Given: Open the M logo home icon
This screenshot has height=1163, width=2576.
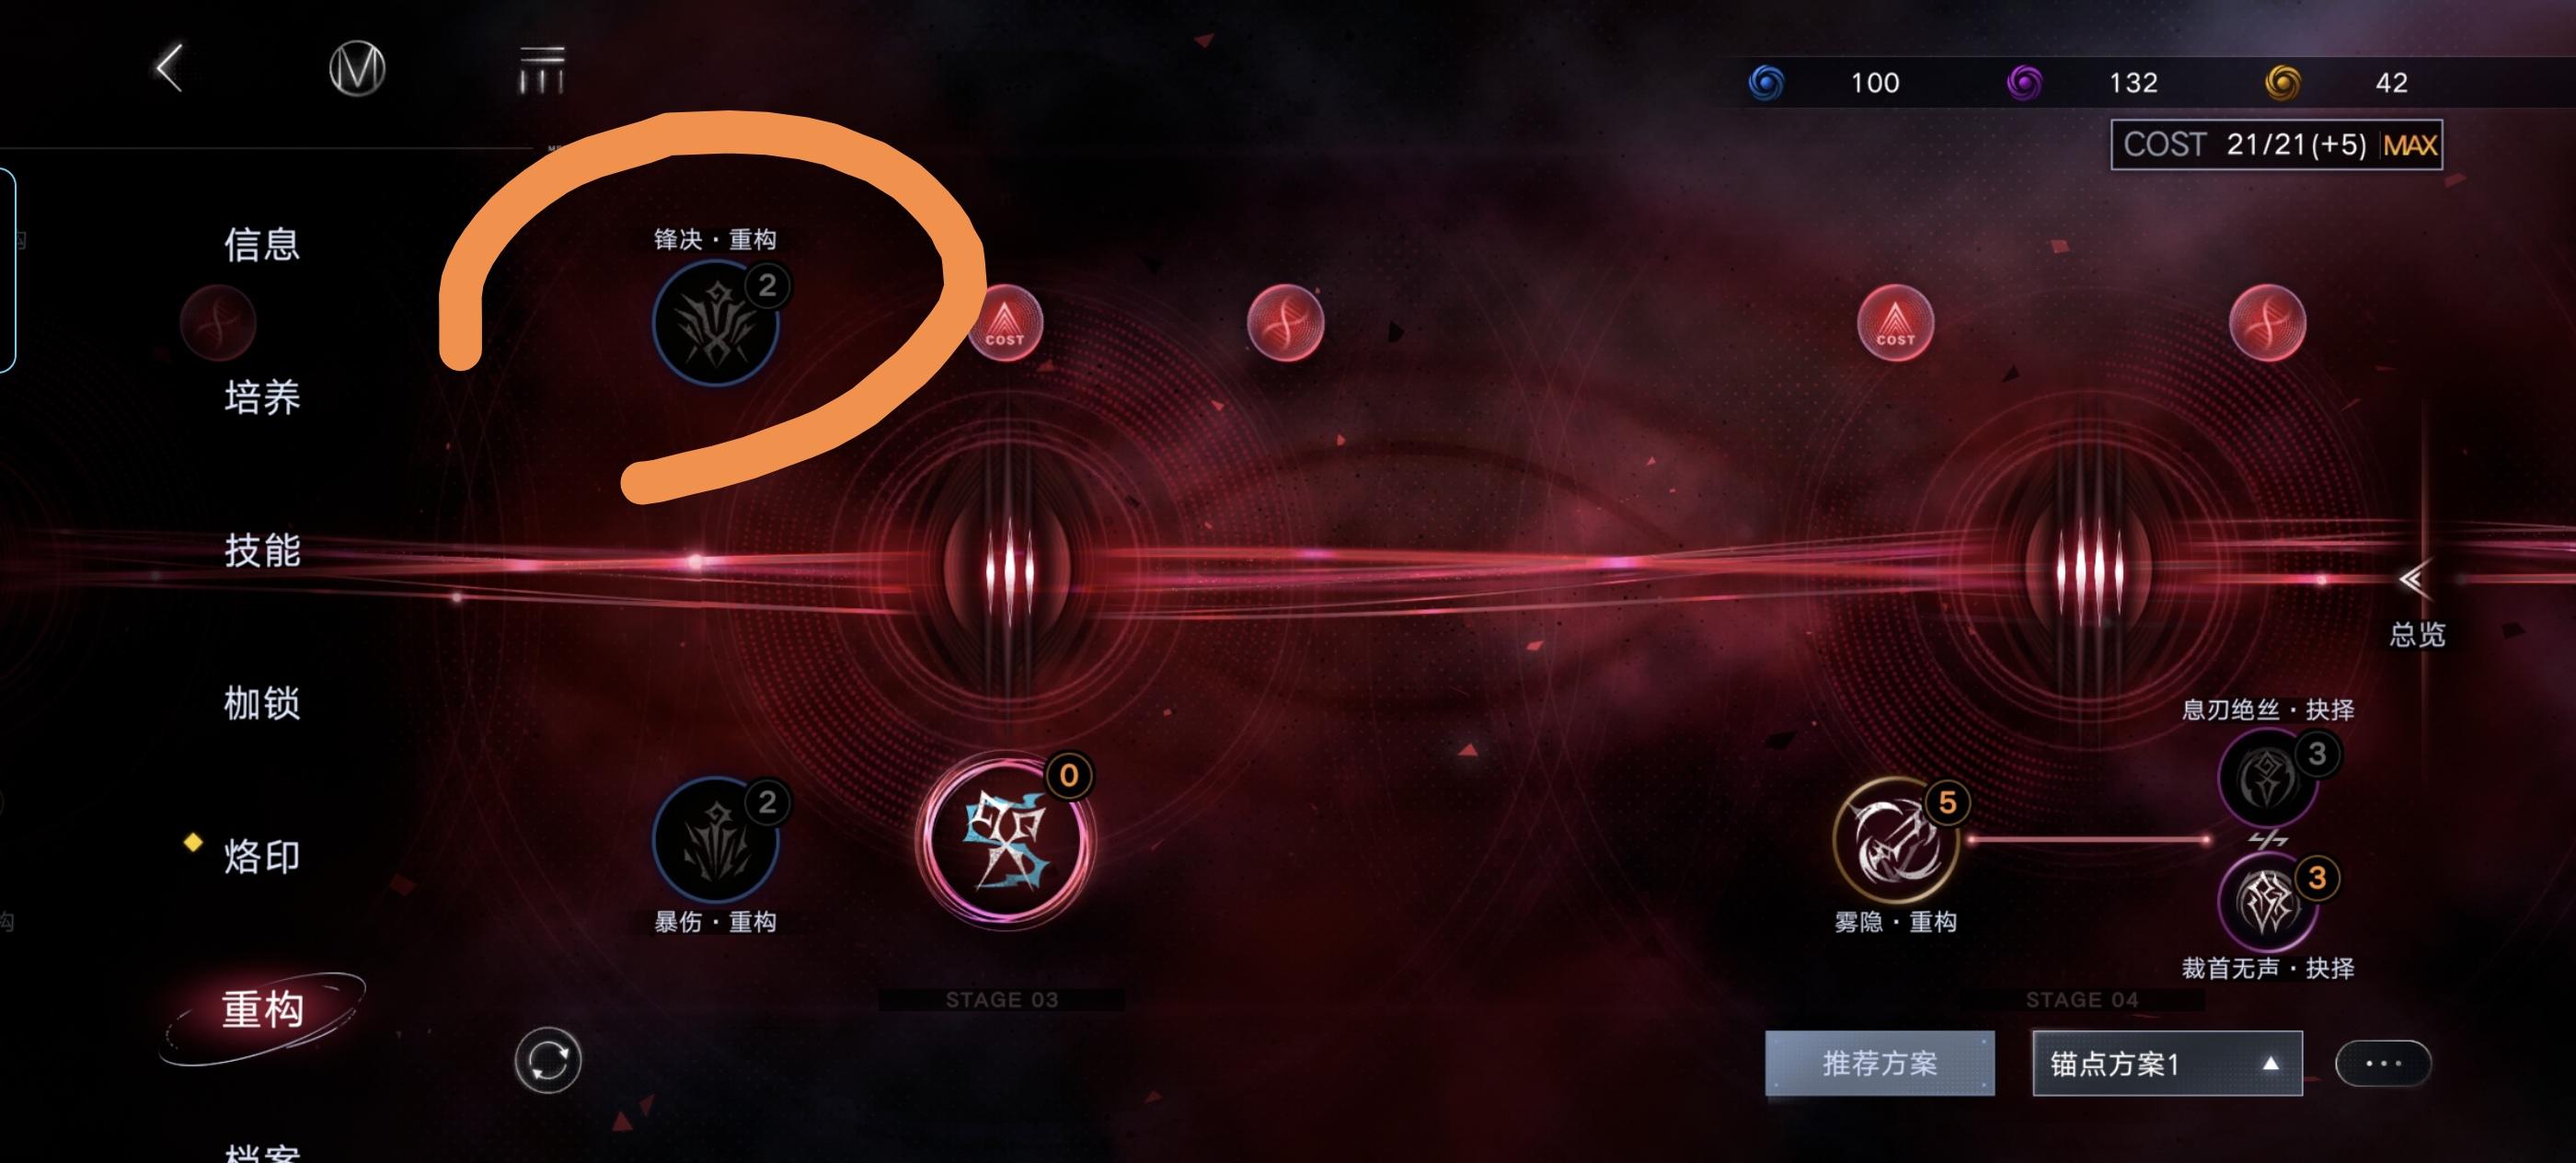Looking at the screenshot, I should [x=357, y=69].
